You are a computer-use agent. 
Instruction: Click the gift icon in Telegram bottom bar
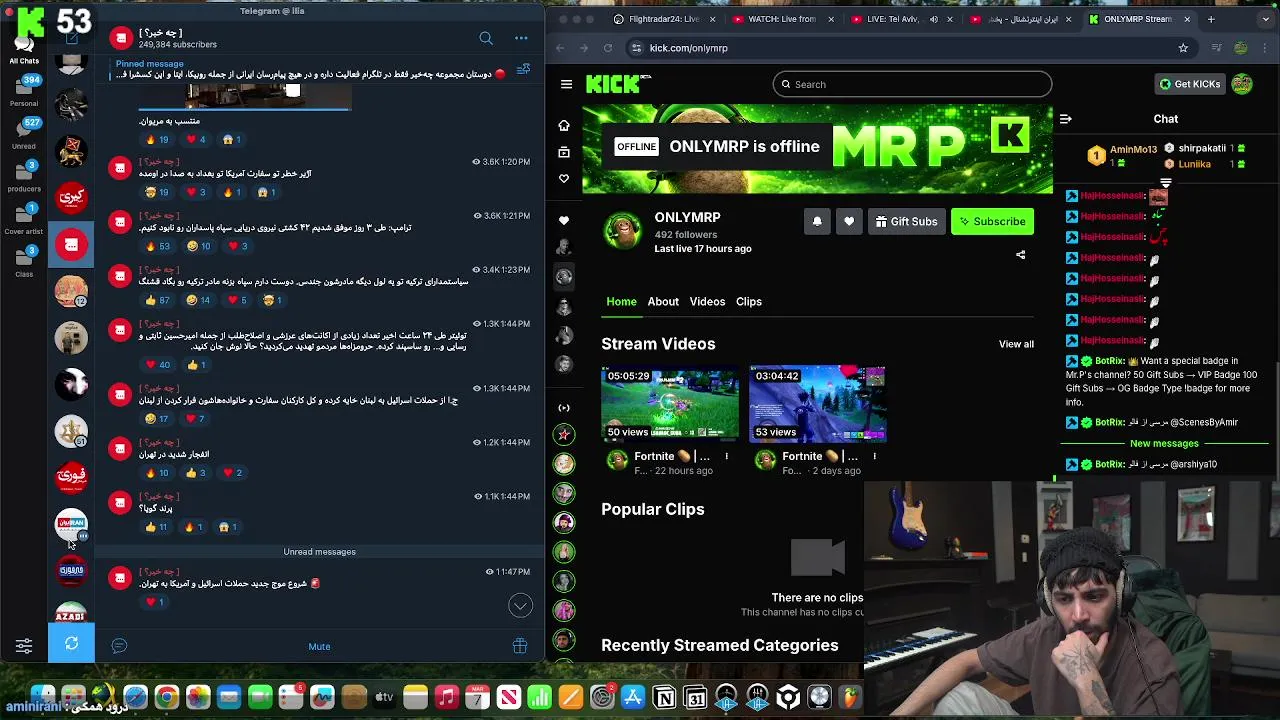[x=520, y=646]
